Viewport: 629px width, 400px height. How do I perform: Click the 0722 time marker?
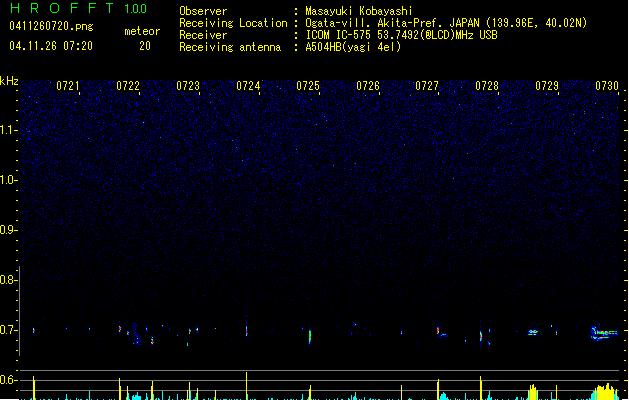tap(128, 86)
